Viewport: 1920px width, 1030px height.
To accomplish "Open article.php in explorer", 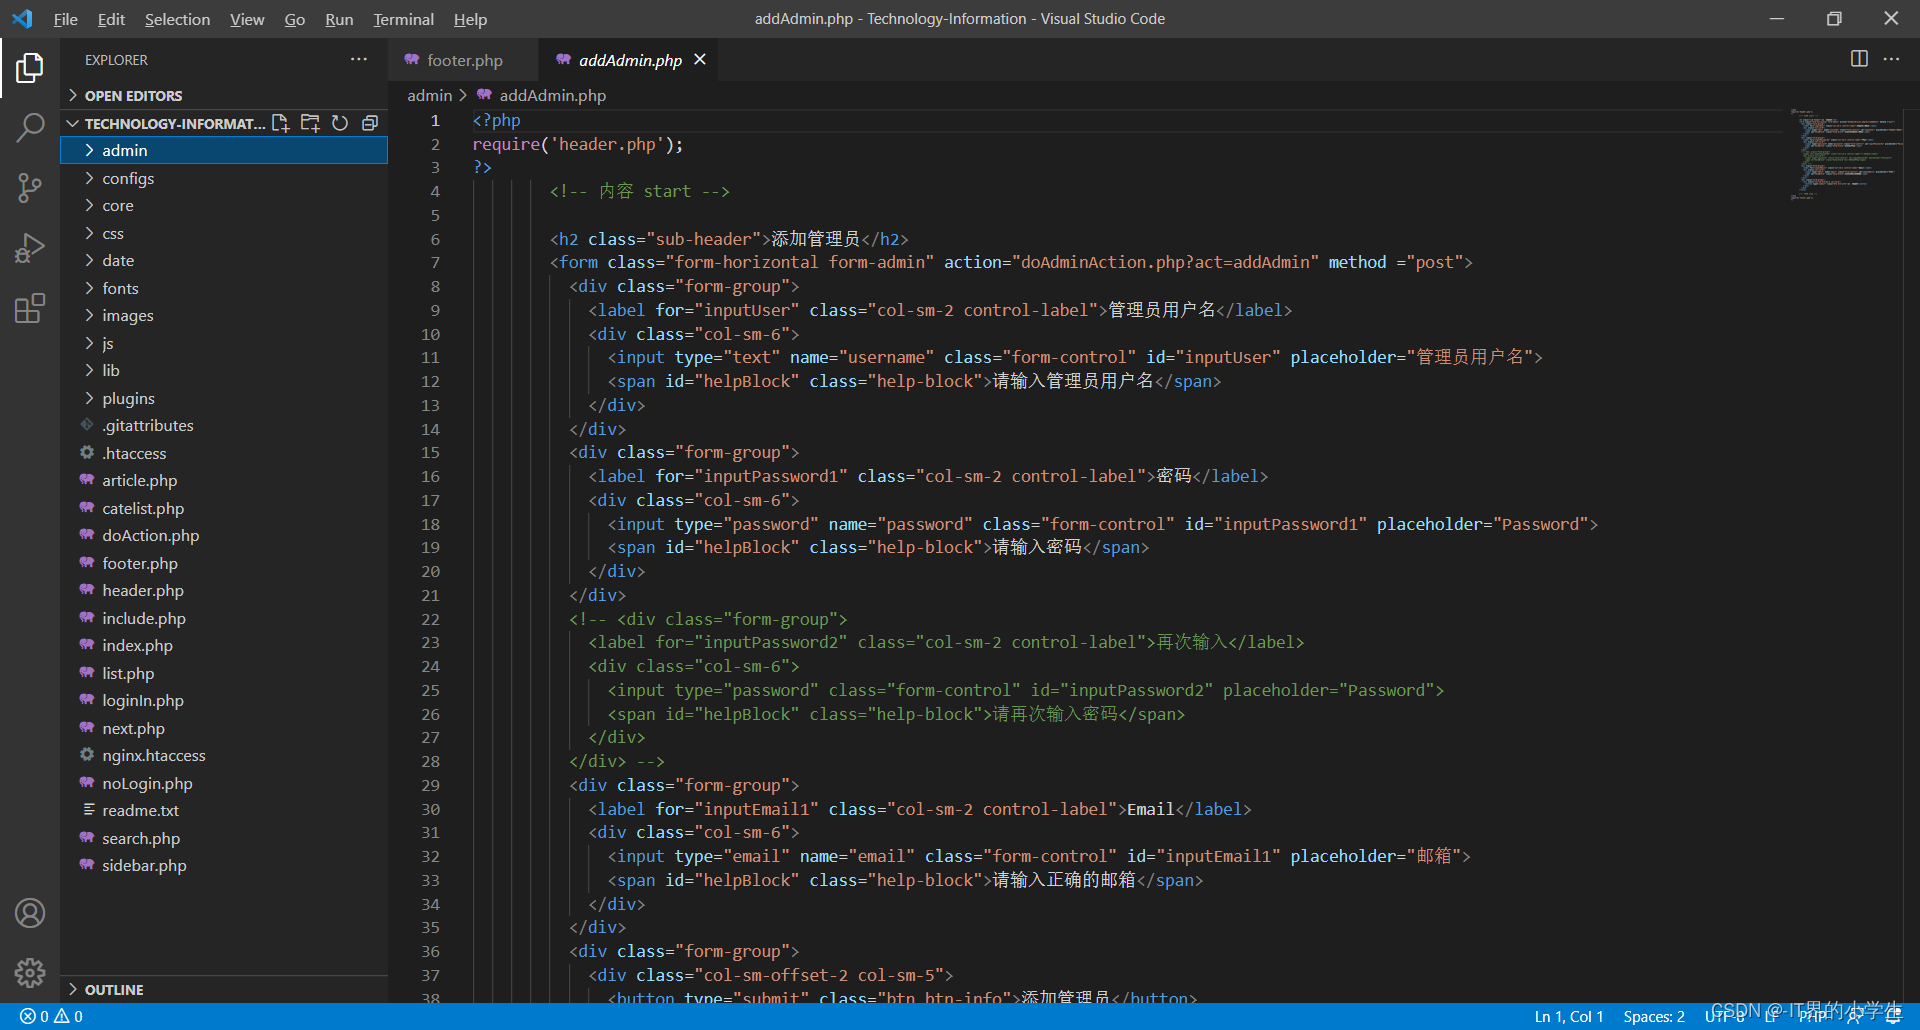I will [224, 480].
